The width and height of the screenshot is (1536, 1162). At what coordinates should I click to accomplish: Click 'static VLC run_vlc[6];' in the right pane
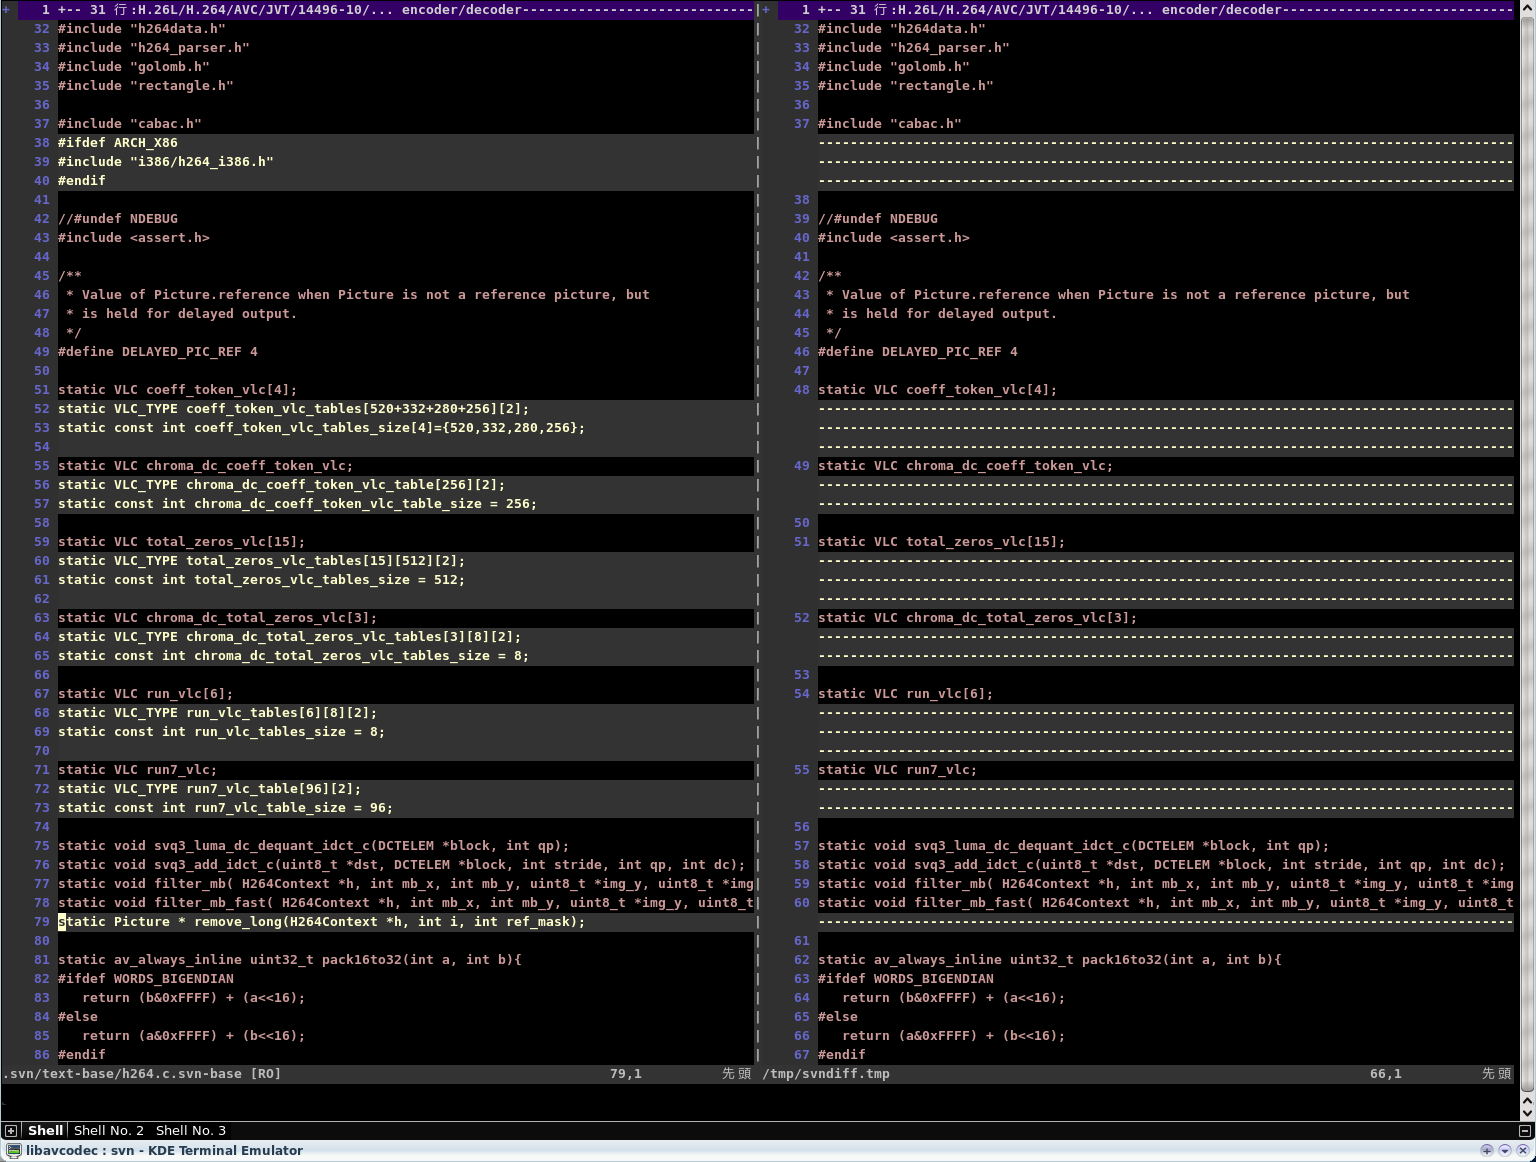(x=906, y=694)
